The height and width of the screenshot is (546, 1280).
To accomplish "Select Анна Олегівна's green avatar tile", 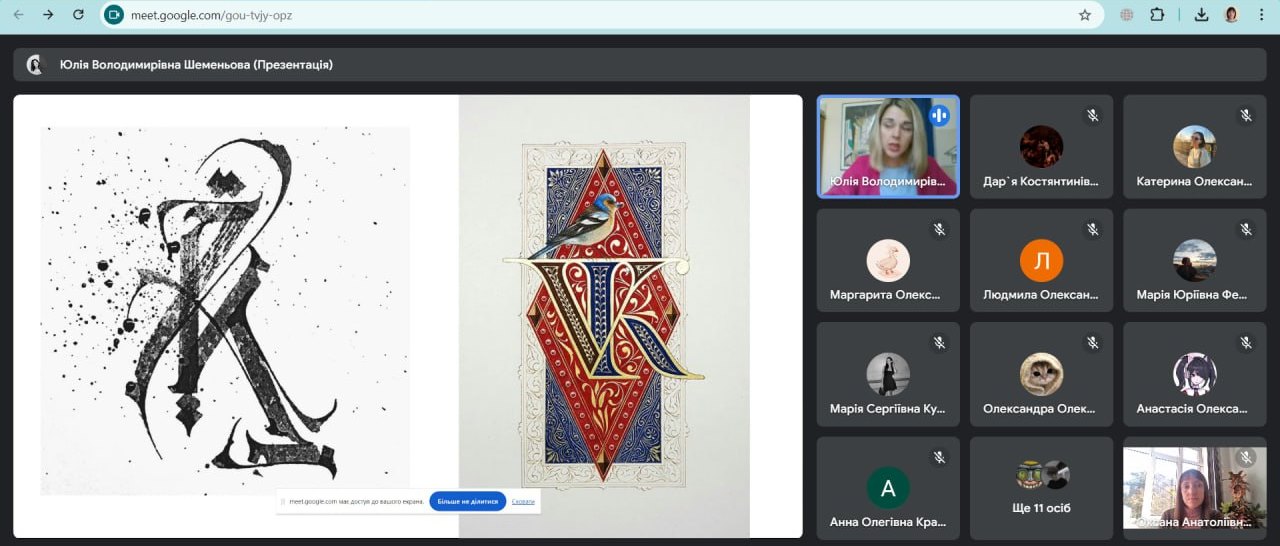I will [887, 487].
